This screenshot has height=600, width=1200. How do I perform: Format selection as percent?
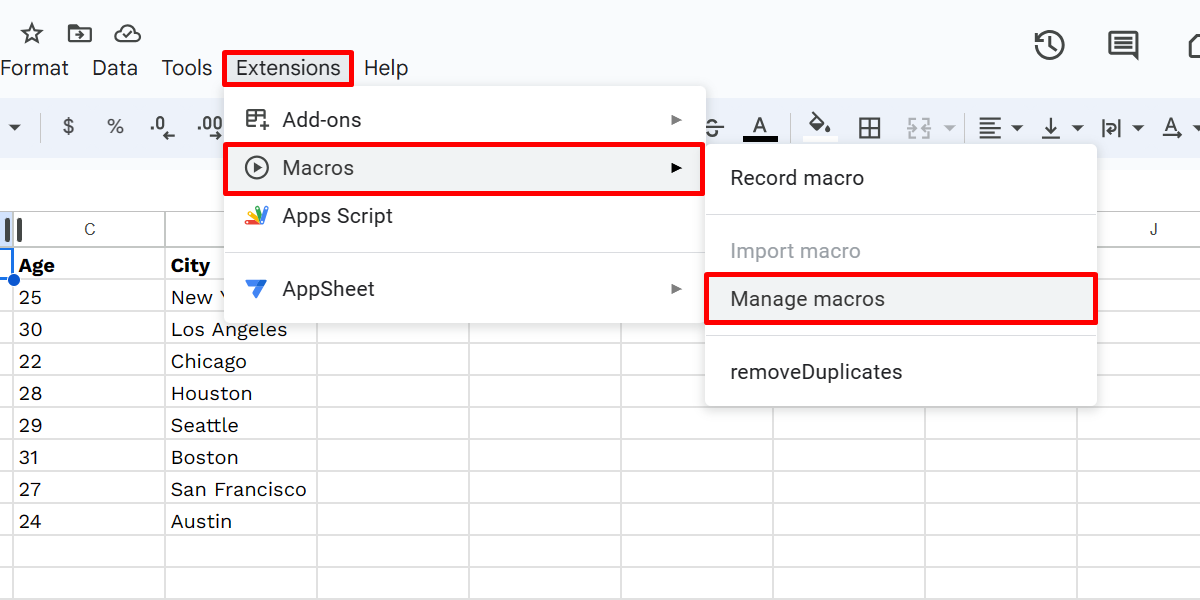point(114,127)
